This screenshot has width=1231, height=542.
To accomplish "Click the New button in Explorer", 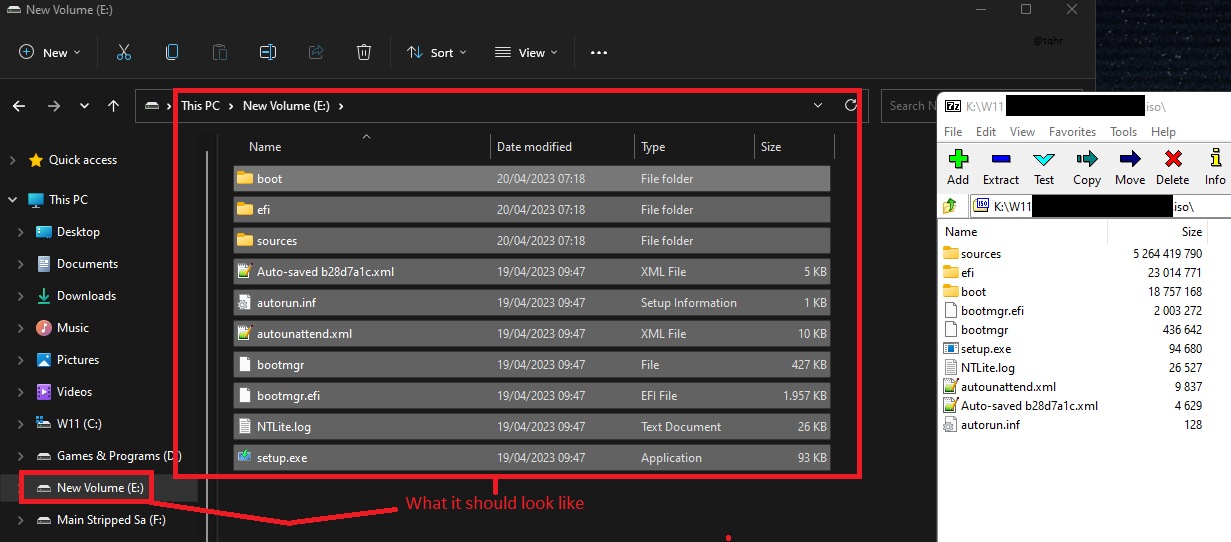I will click(x=49, y=52).
